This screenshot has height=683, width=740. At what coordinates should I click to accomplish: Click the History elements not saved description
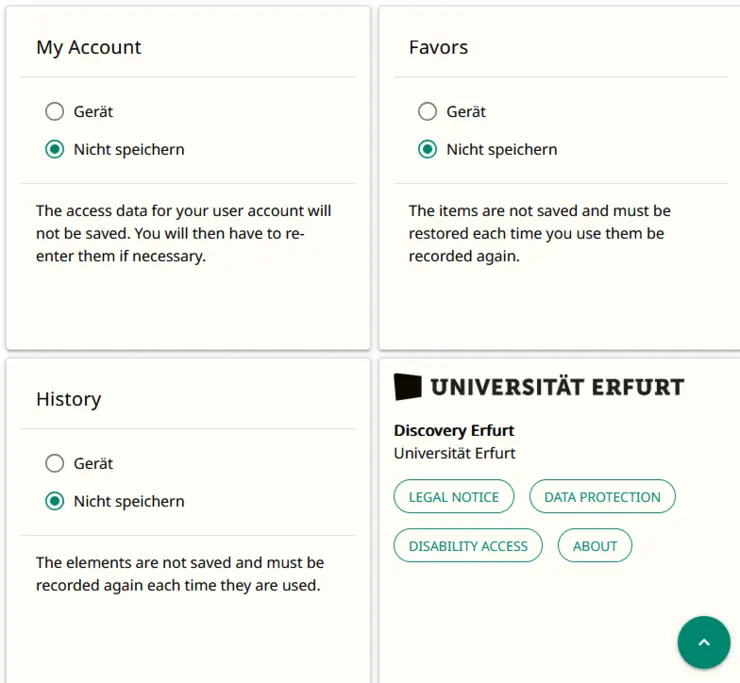pyautogui.click(x=180, y=574)
